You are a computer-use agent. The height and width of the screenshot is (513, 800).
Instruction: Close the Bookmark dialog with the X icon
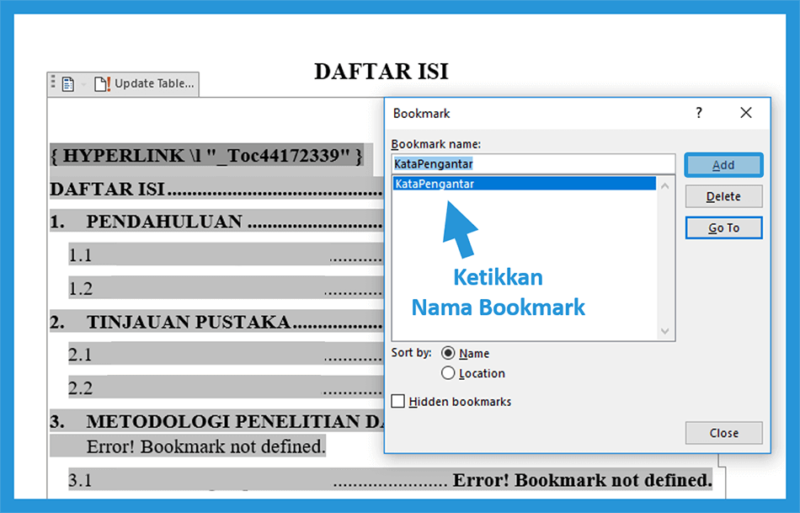746,113
